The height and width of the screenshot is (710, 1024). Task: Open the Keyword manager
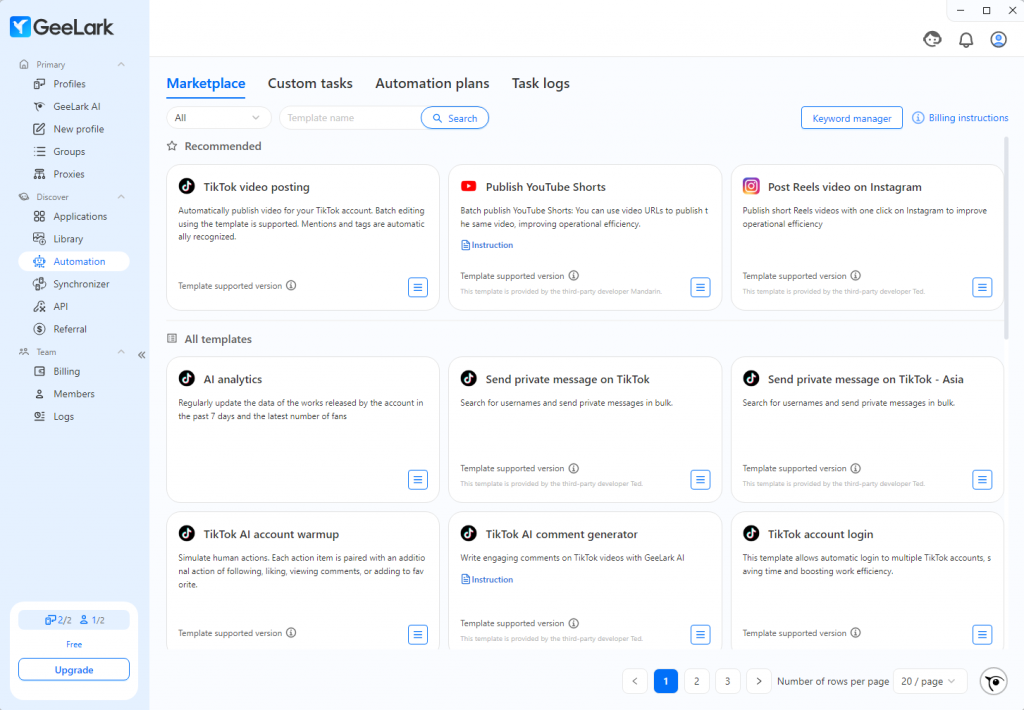(852, 118)
